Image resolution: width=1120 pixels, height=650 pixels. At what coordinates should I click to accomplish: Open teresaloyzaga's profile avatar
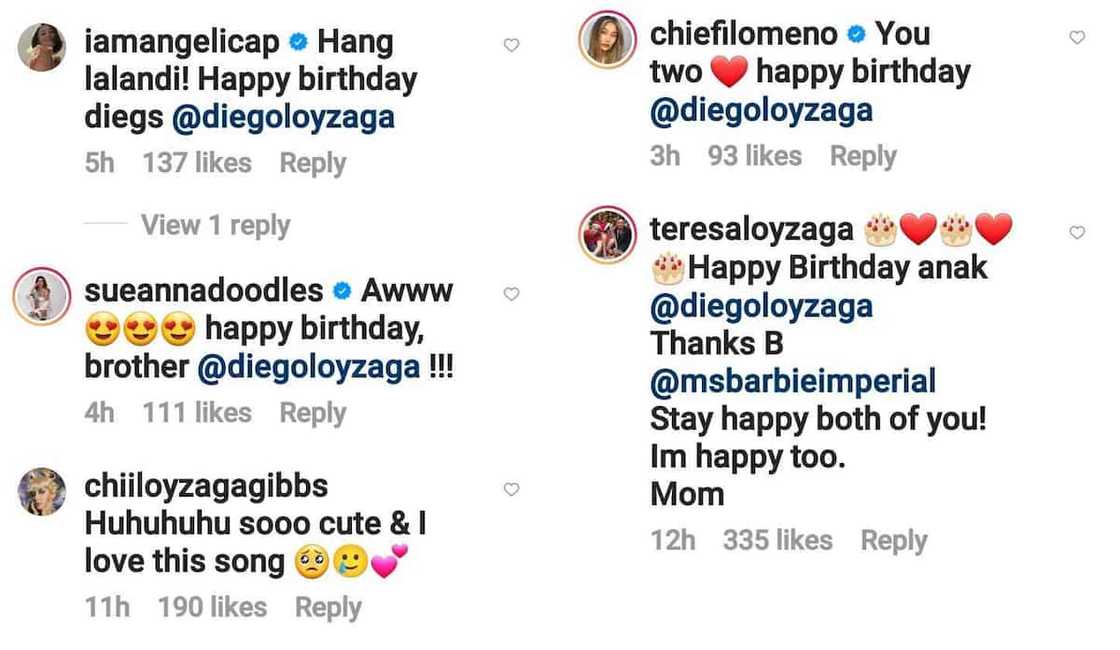[x=608, y=235]
